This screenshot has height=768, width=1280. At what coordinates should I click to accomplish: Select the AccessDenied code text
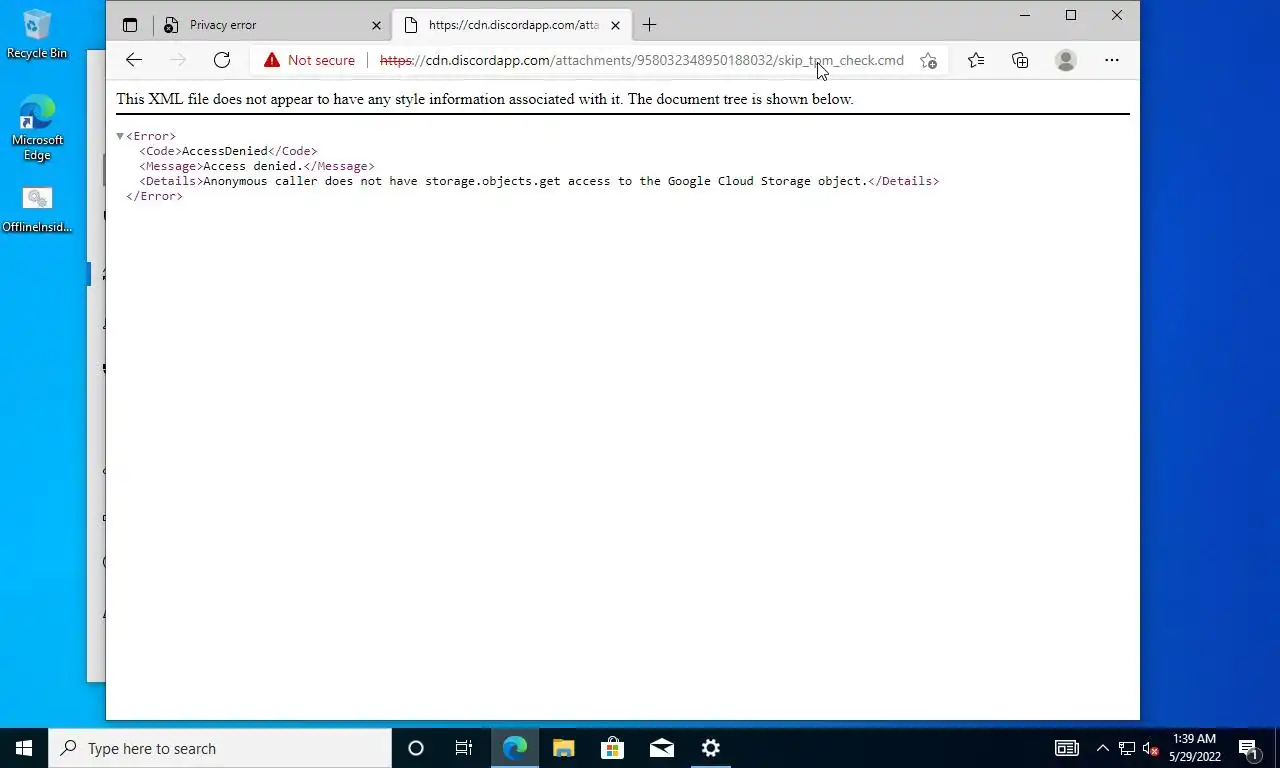tap(225, 151)
